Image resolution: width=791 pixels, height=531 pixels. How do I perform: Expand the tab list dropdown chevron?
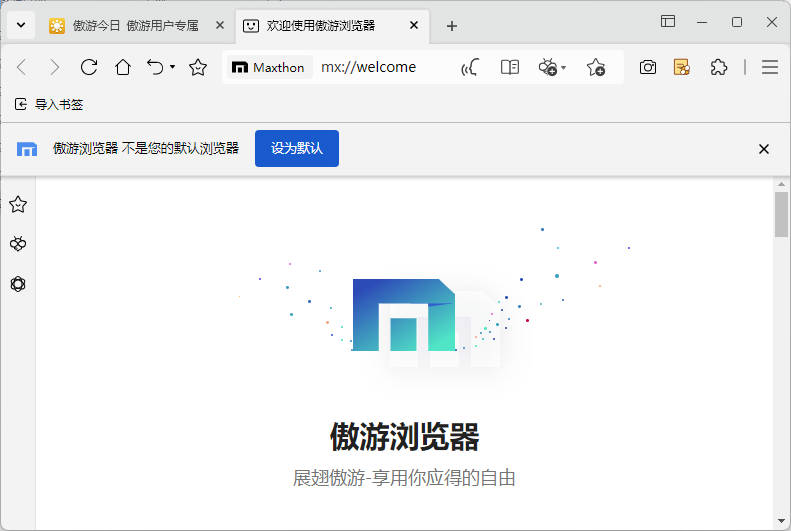(x=19, y=25)
